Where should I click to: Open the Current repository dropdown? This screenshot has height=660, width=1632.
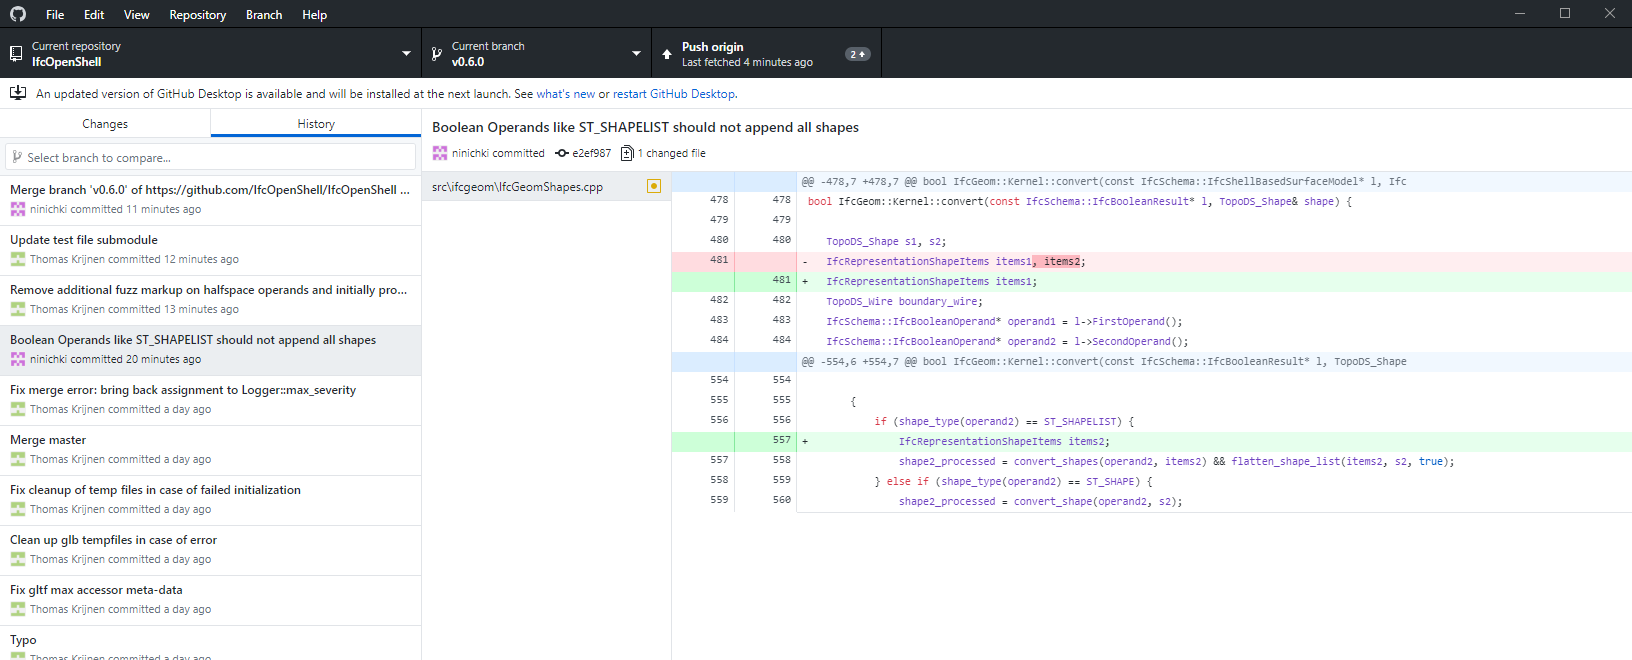pyautogui.click(x=210, y=53)
